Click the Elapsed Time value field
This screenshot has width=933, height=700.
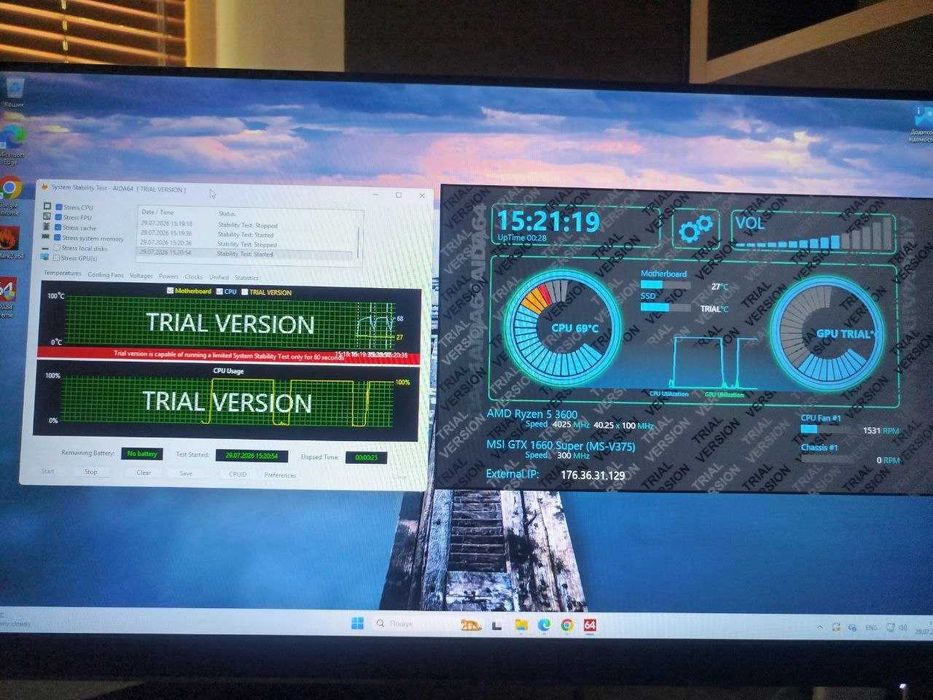click(366, 457)
